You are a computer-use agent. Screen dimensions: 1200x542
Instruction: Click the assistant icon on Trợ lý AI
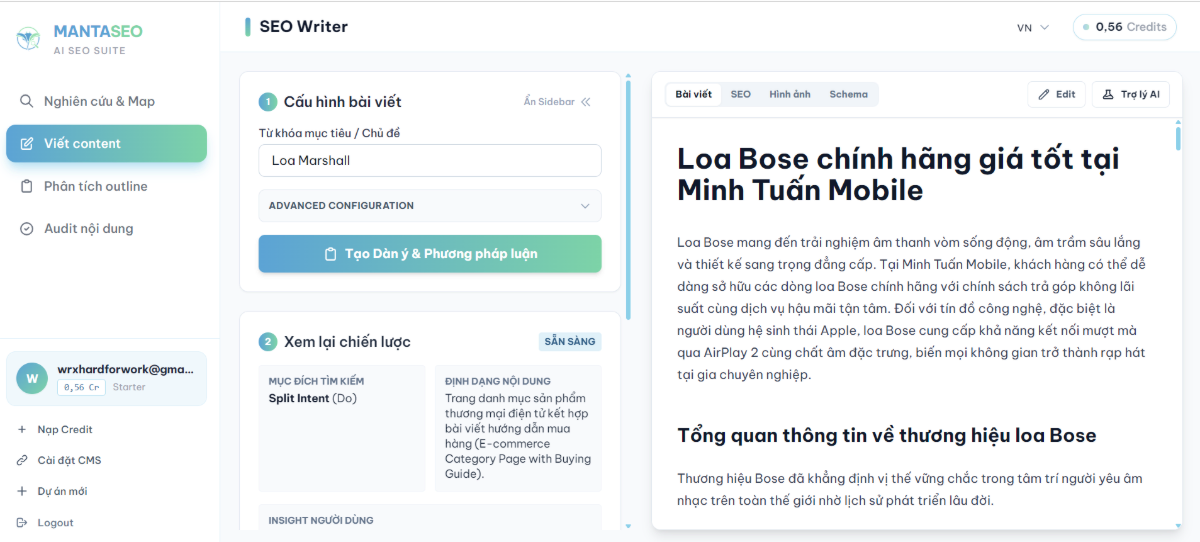pos(1107,94)
